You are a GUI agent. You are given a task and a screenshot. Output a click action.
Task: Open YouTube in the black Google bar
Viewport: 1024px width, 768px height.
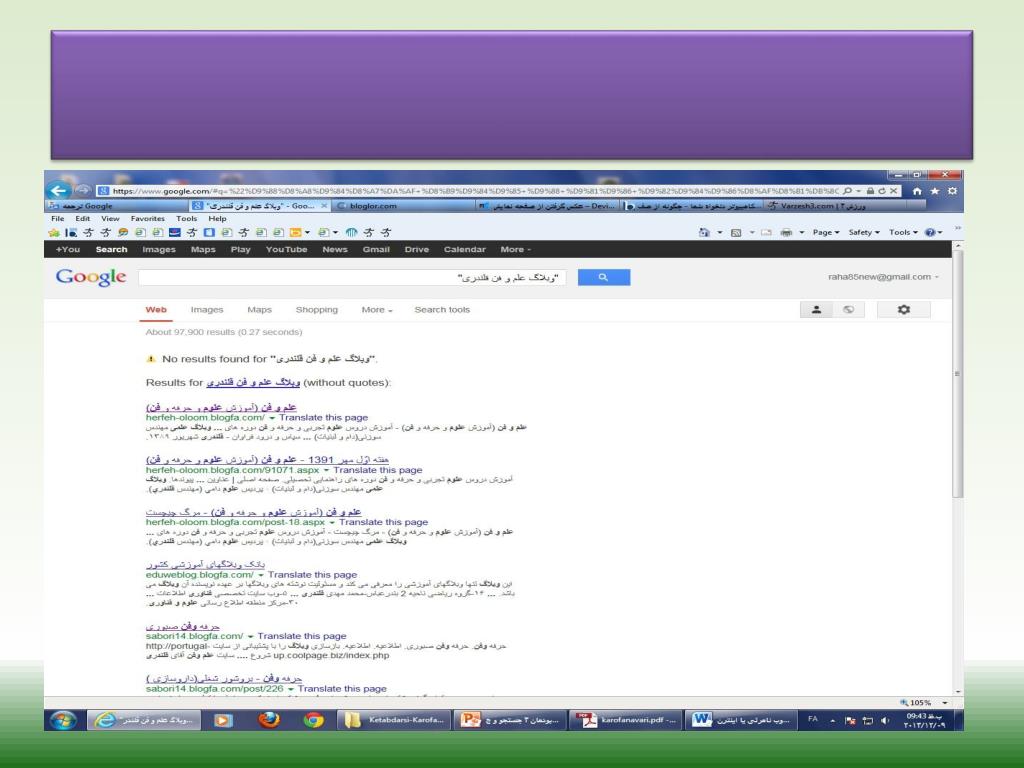286,249
